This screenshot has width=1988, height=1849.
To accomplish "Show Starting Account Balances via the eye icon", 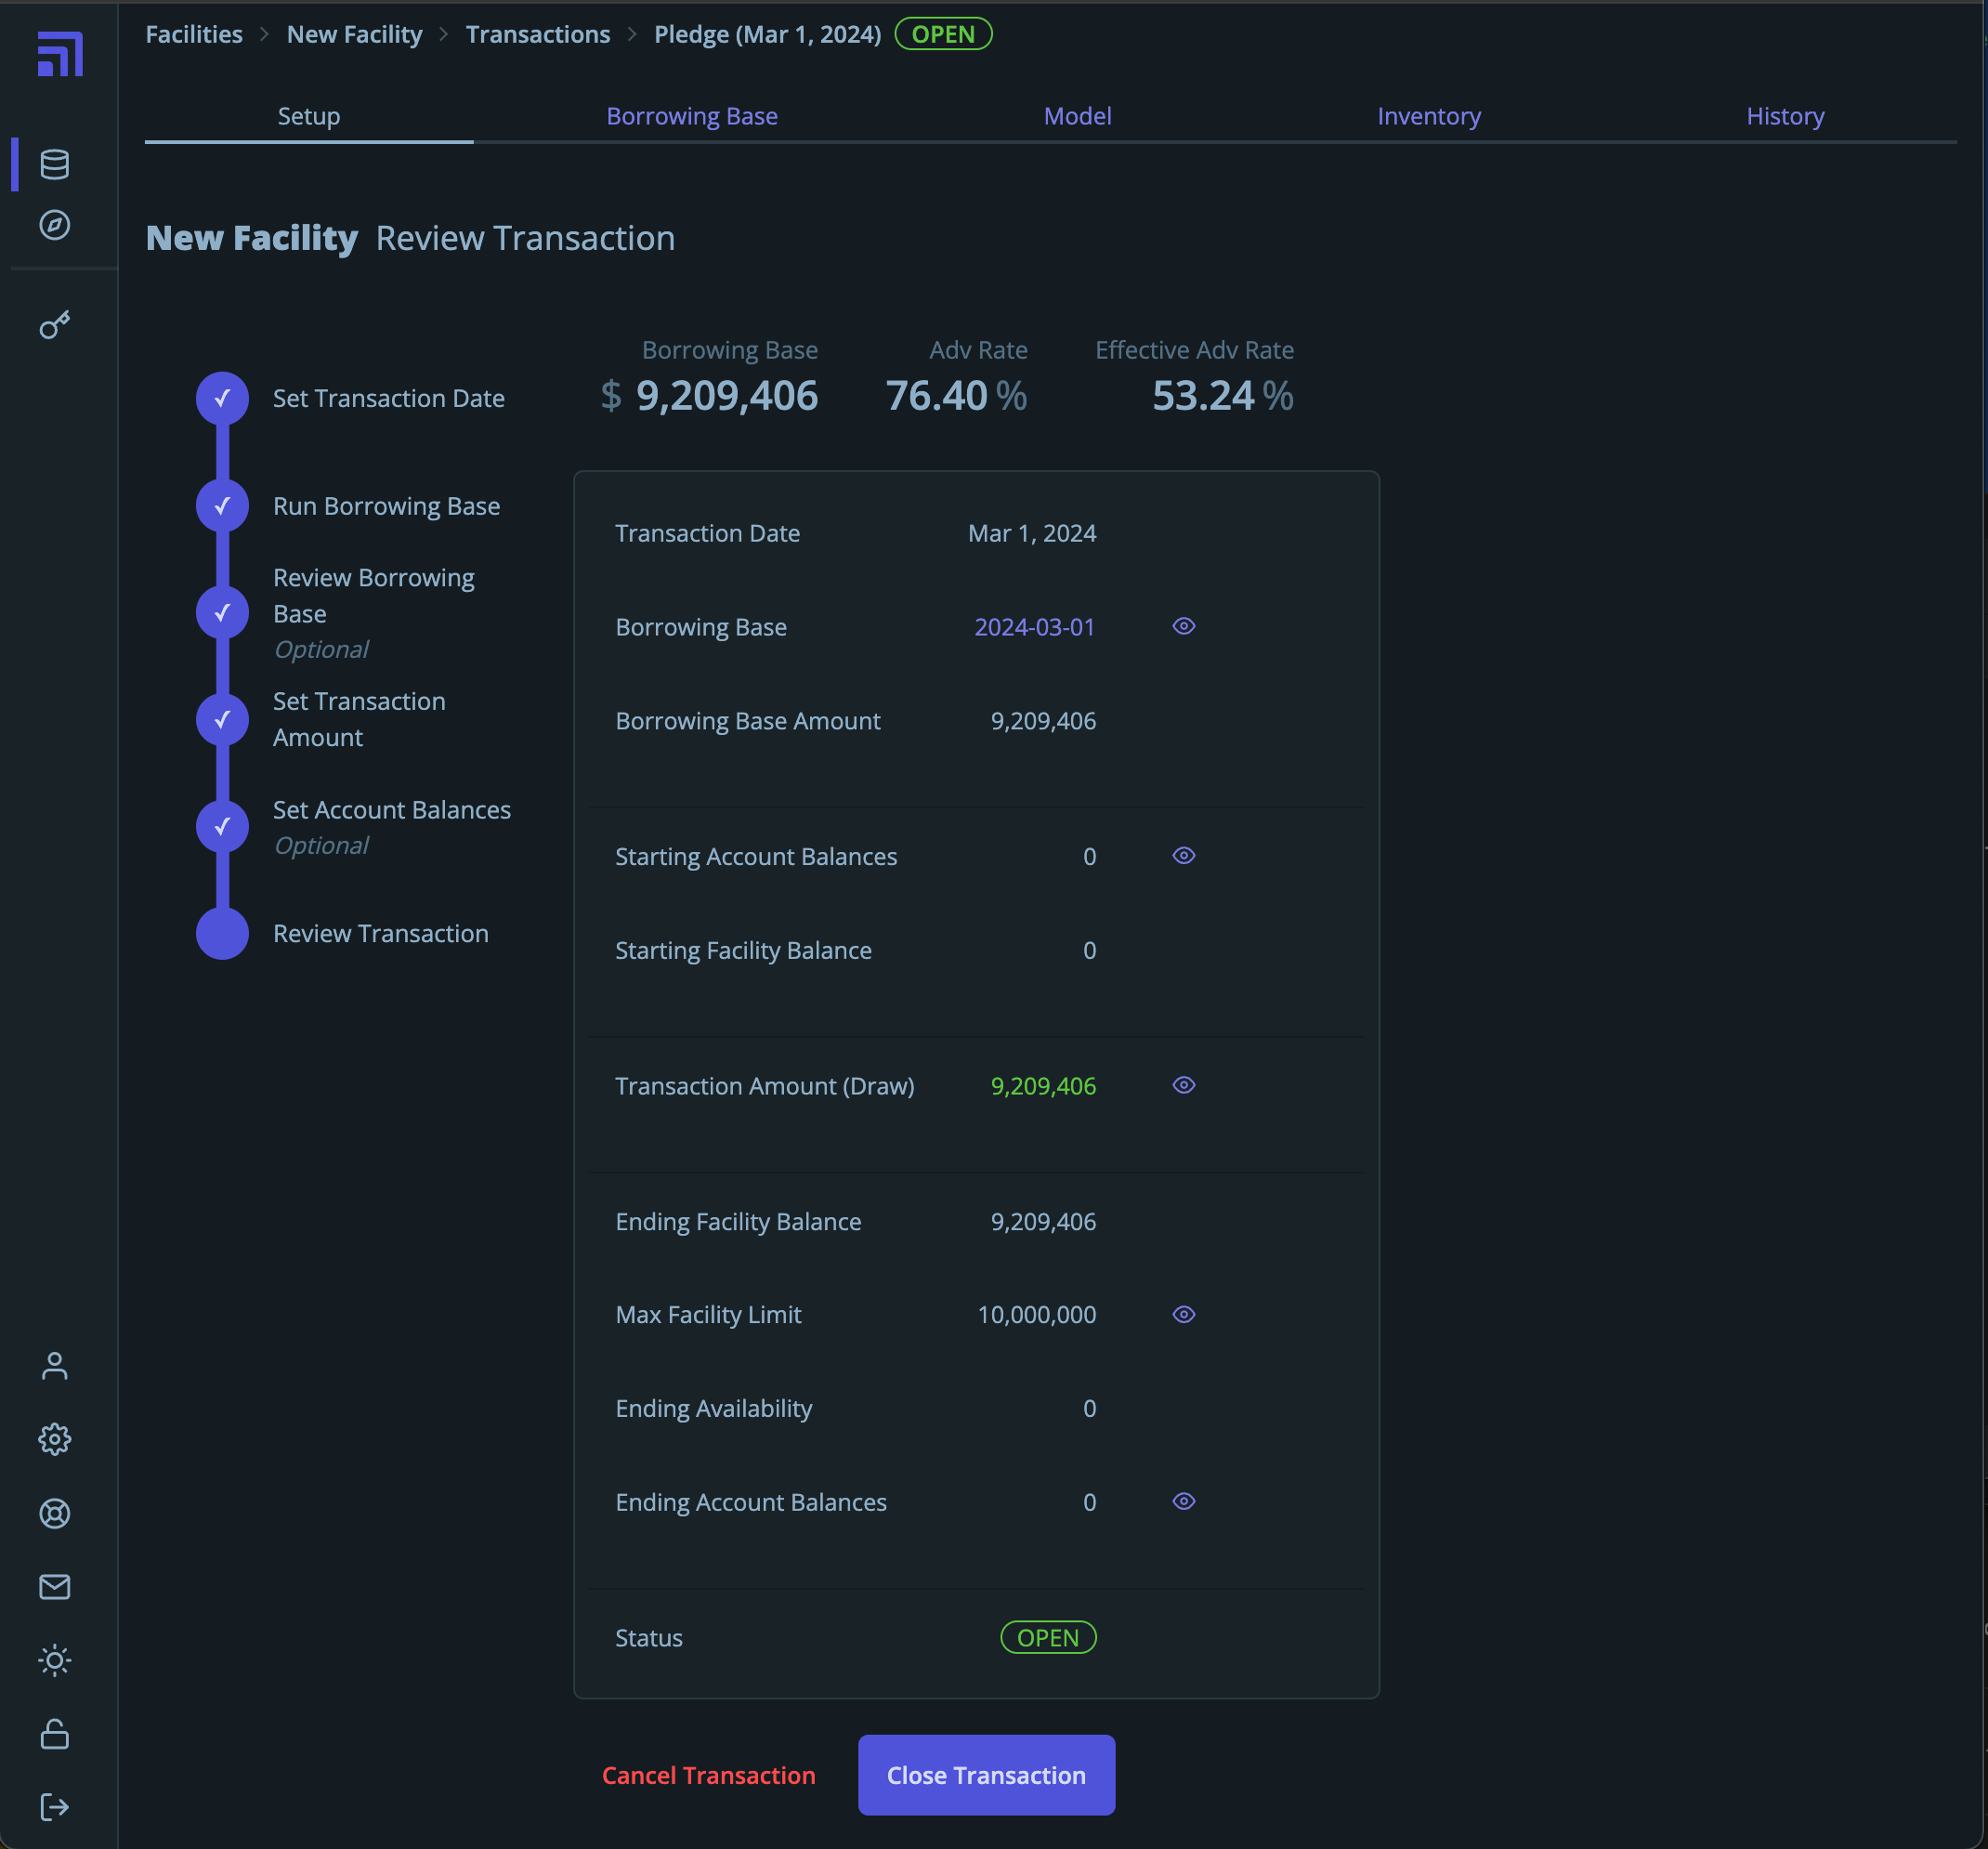I will (x=1184, y=856).
